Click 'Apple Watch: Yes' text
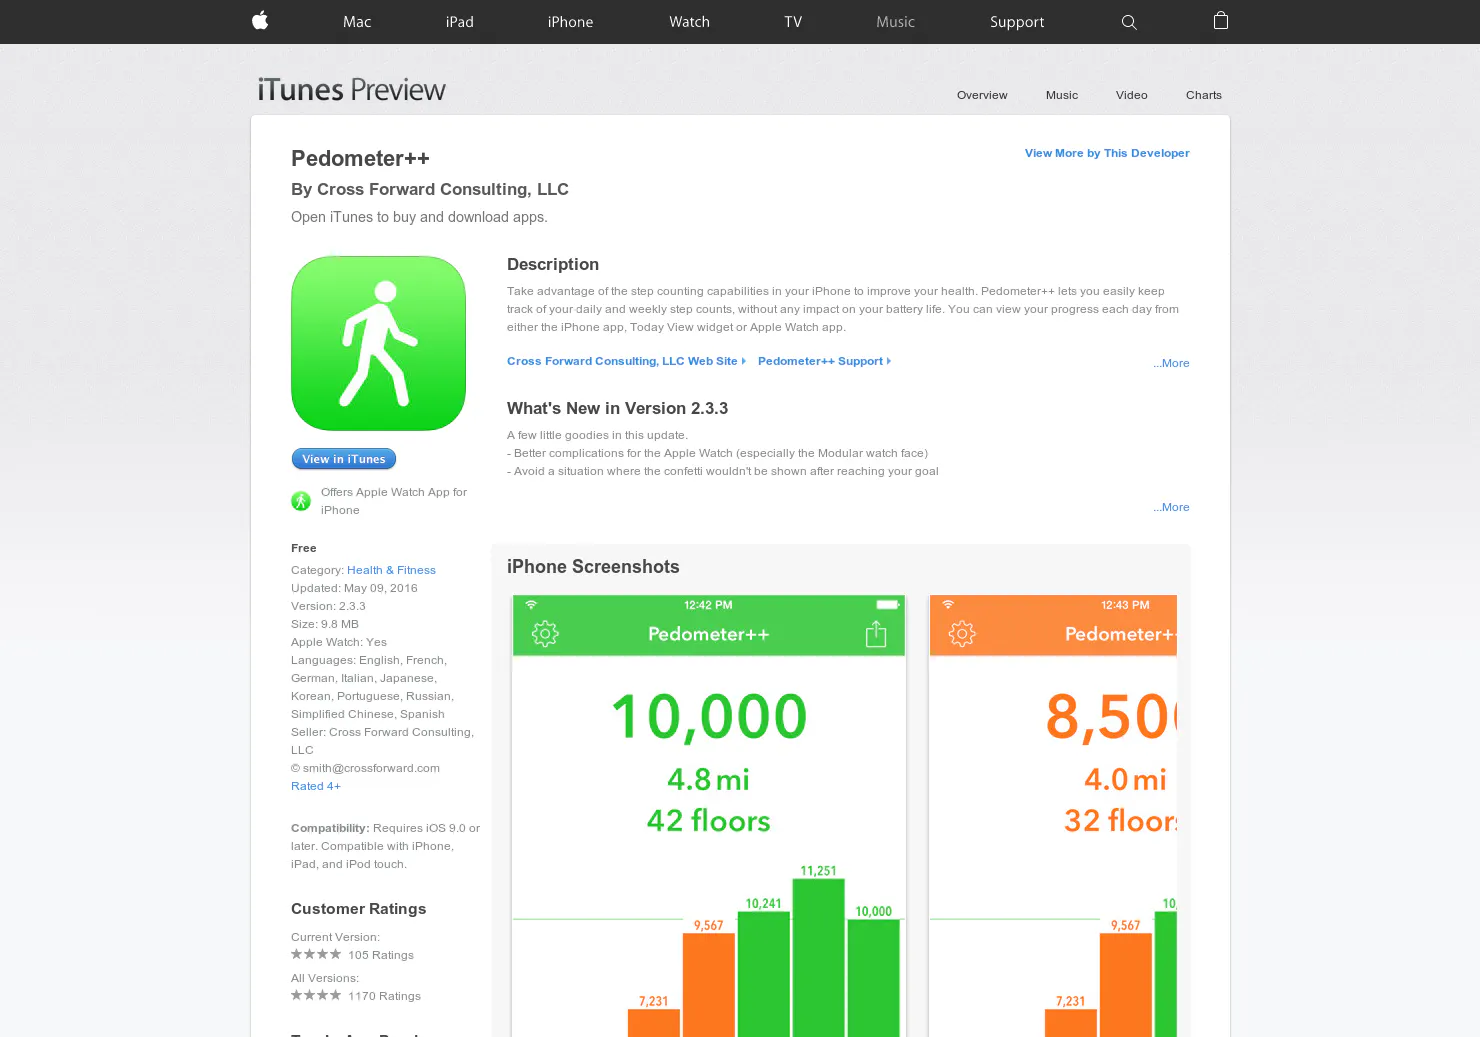This screenshot has height=1037, width=1480. [x=339, y=642]
